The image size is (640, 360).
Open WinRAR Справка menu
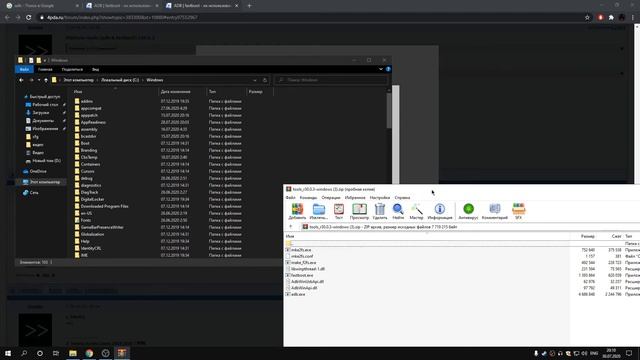pyautogui.click(x=402, y=198)
